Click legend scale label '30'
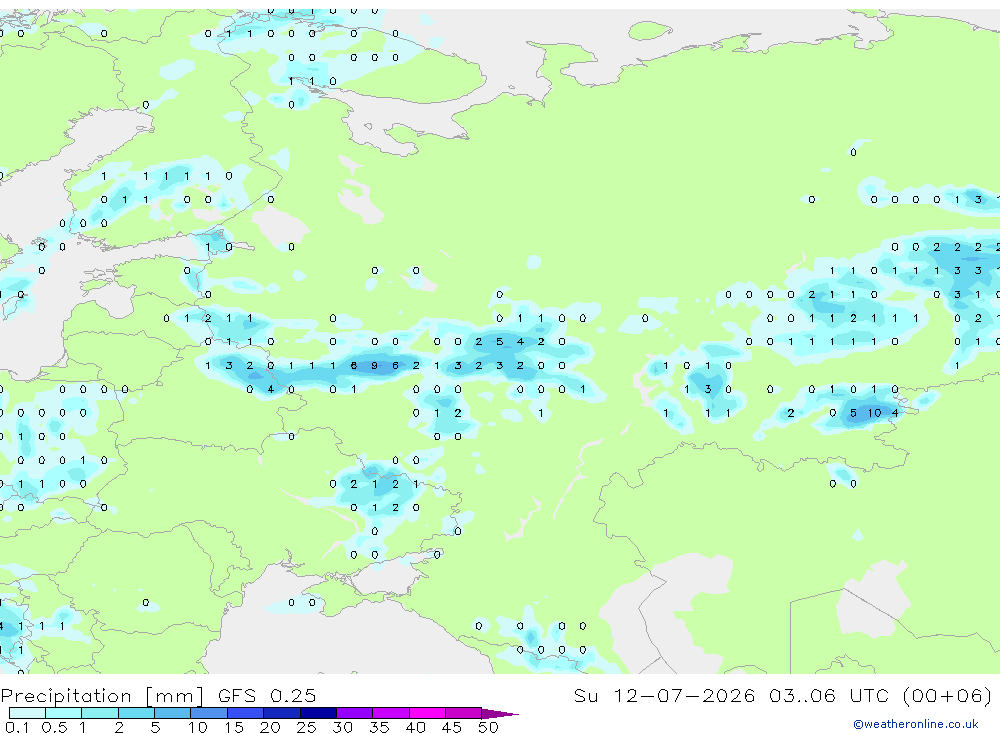Image resolution: width=1000 pixels, height=733 pixels. (x=342, y=727)
